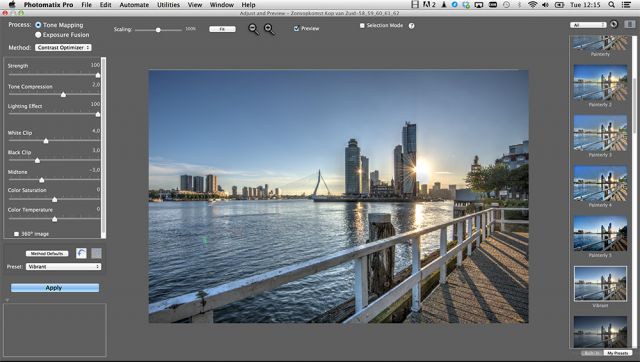Select the preset thumbnail below Vibrant

600,331
